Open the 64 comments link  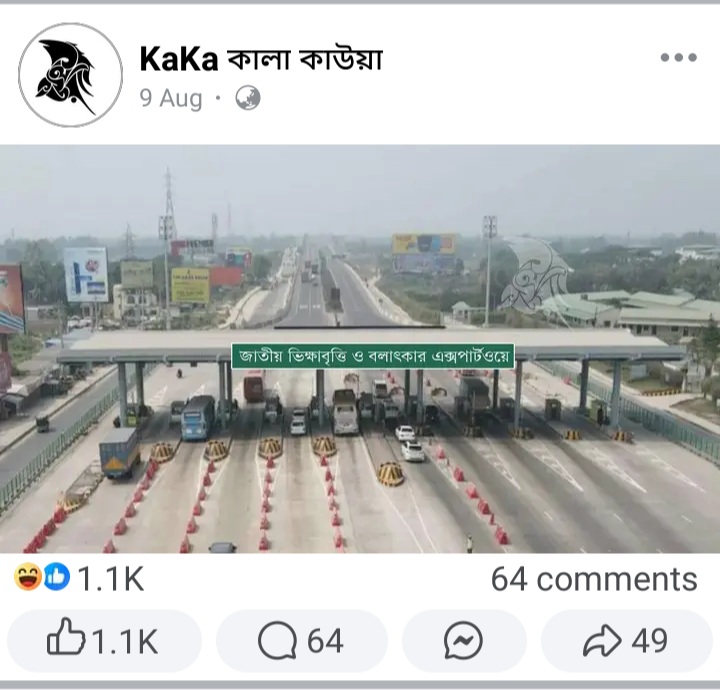point(593,579)
